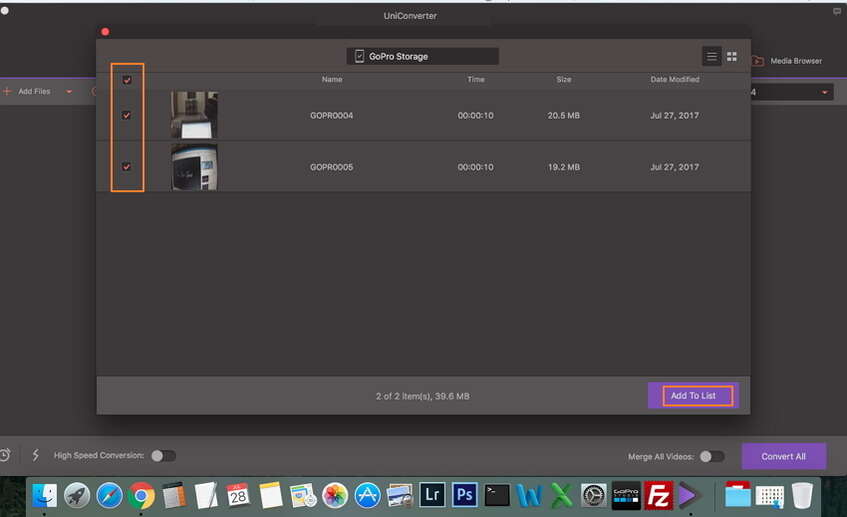The height and width of the screenshot is (517, 847).
Task: Open Calendar showing 28 in dock
Action: 238,495
